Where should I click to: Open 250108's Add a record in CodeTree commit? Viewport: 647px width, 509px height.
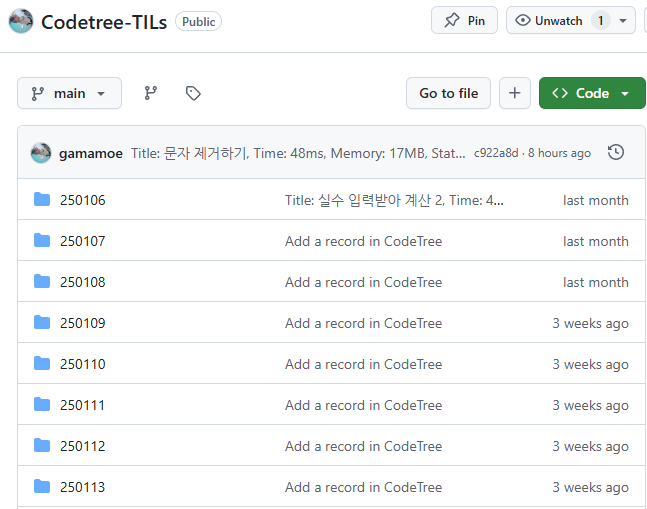[363, 282]
